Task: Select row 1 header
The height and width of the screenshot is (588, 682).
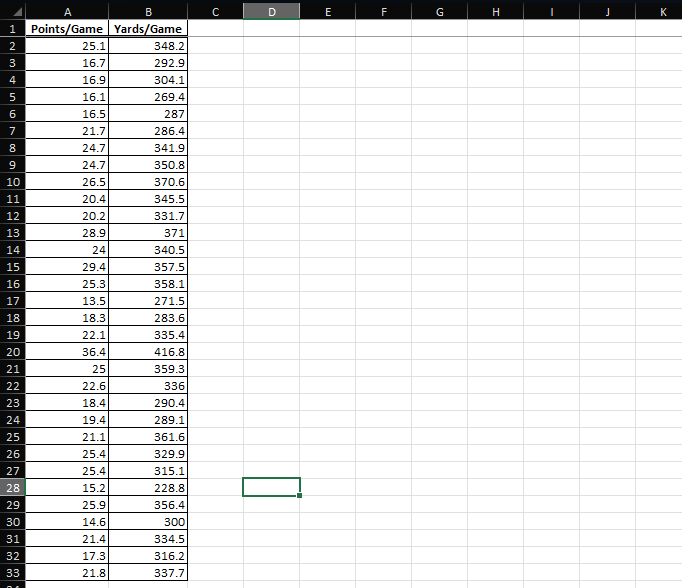Action: point(13,29)
